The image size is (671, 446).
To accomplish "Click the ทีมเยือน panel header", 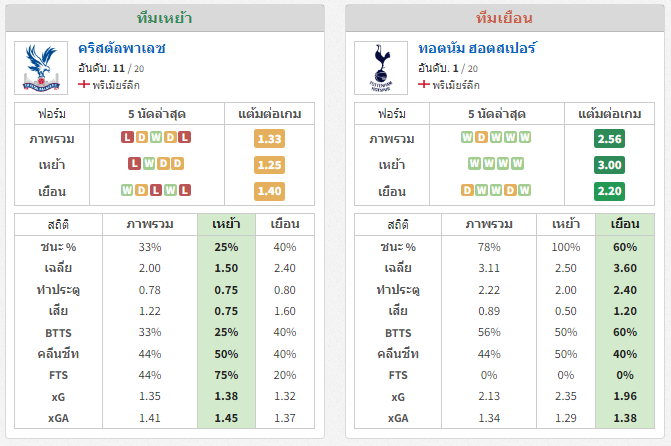I will point(505,18).
